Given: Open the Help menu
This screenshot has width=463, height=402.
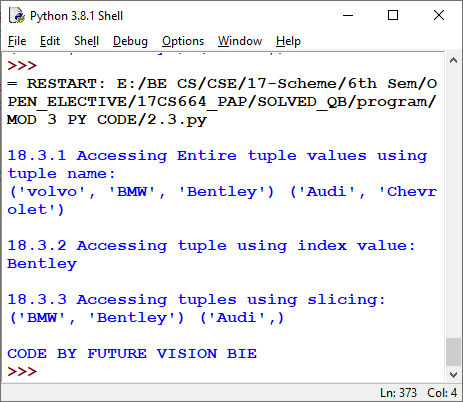Looking at the screenshot, I should coord(288,41).
